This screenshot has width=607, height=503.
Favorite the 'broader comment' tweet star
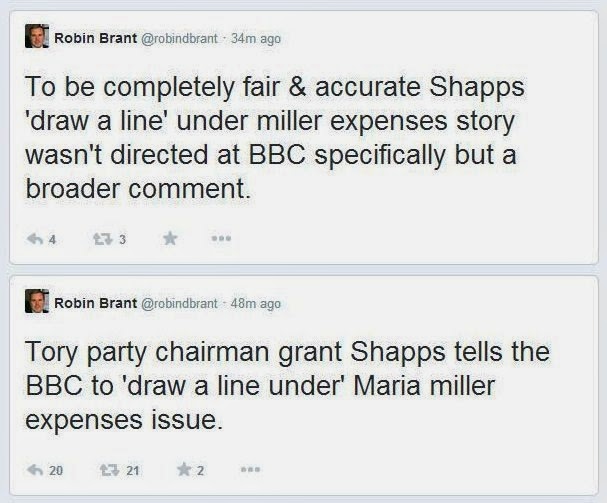coord(170,239)
